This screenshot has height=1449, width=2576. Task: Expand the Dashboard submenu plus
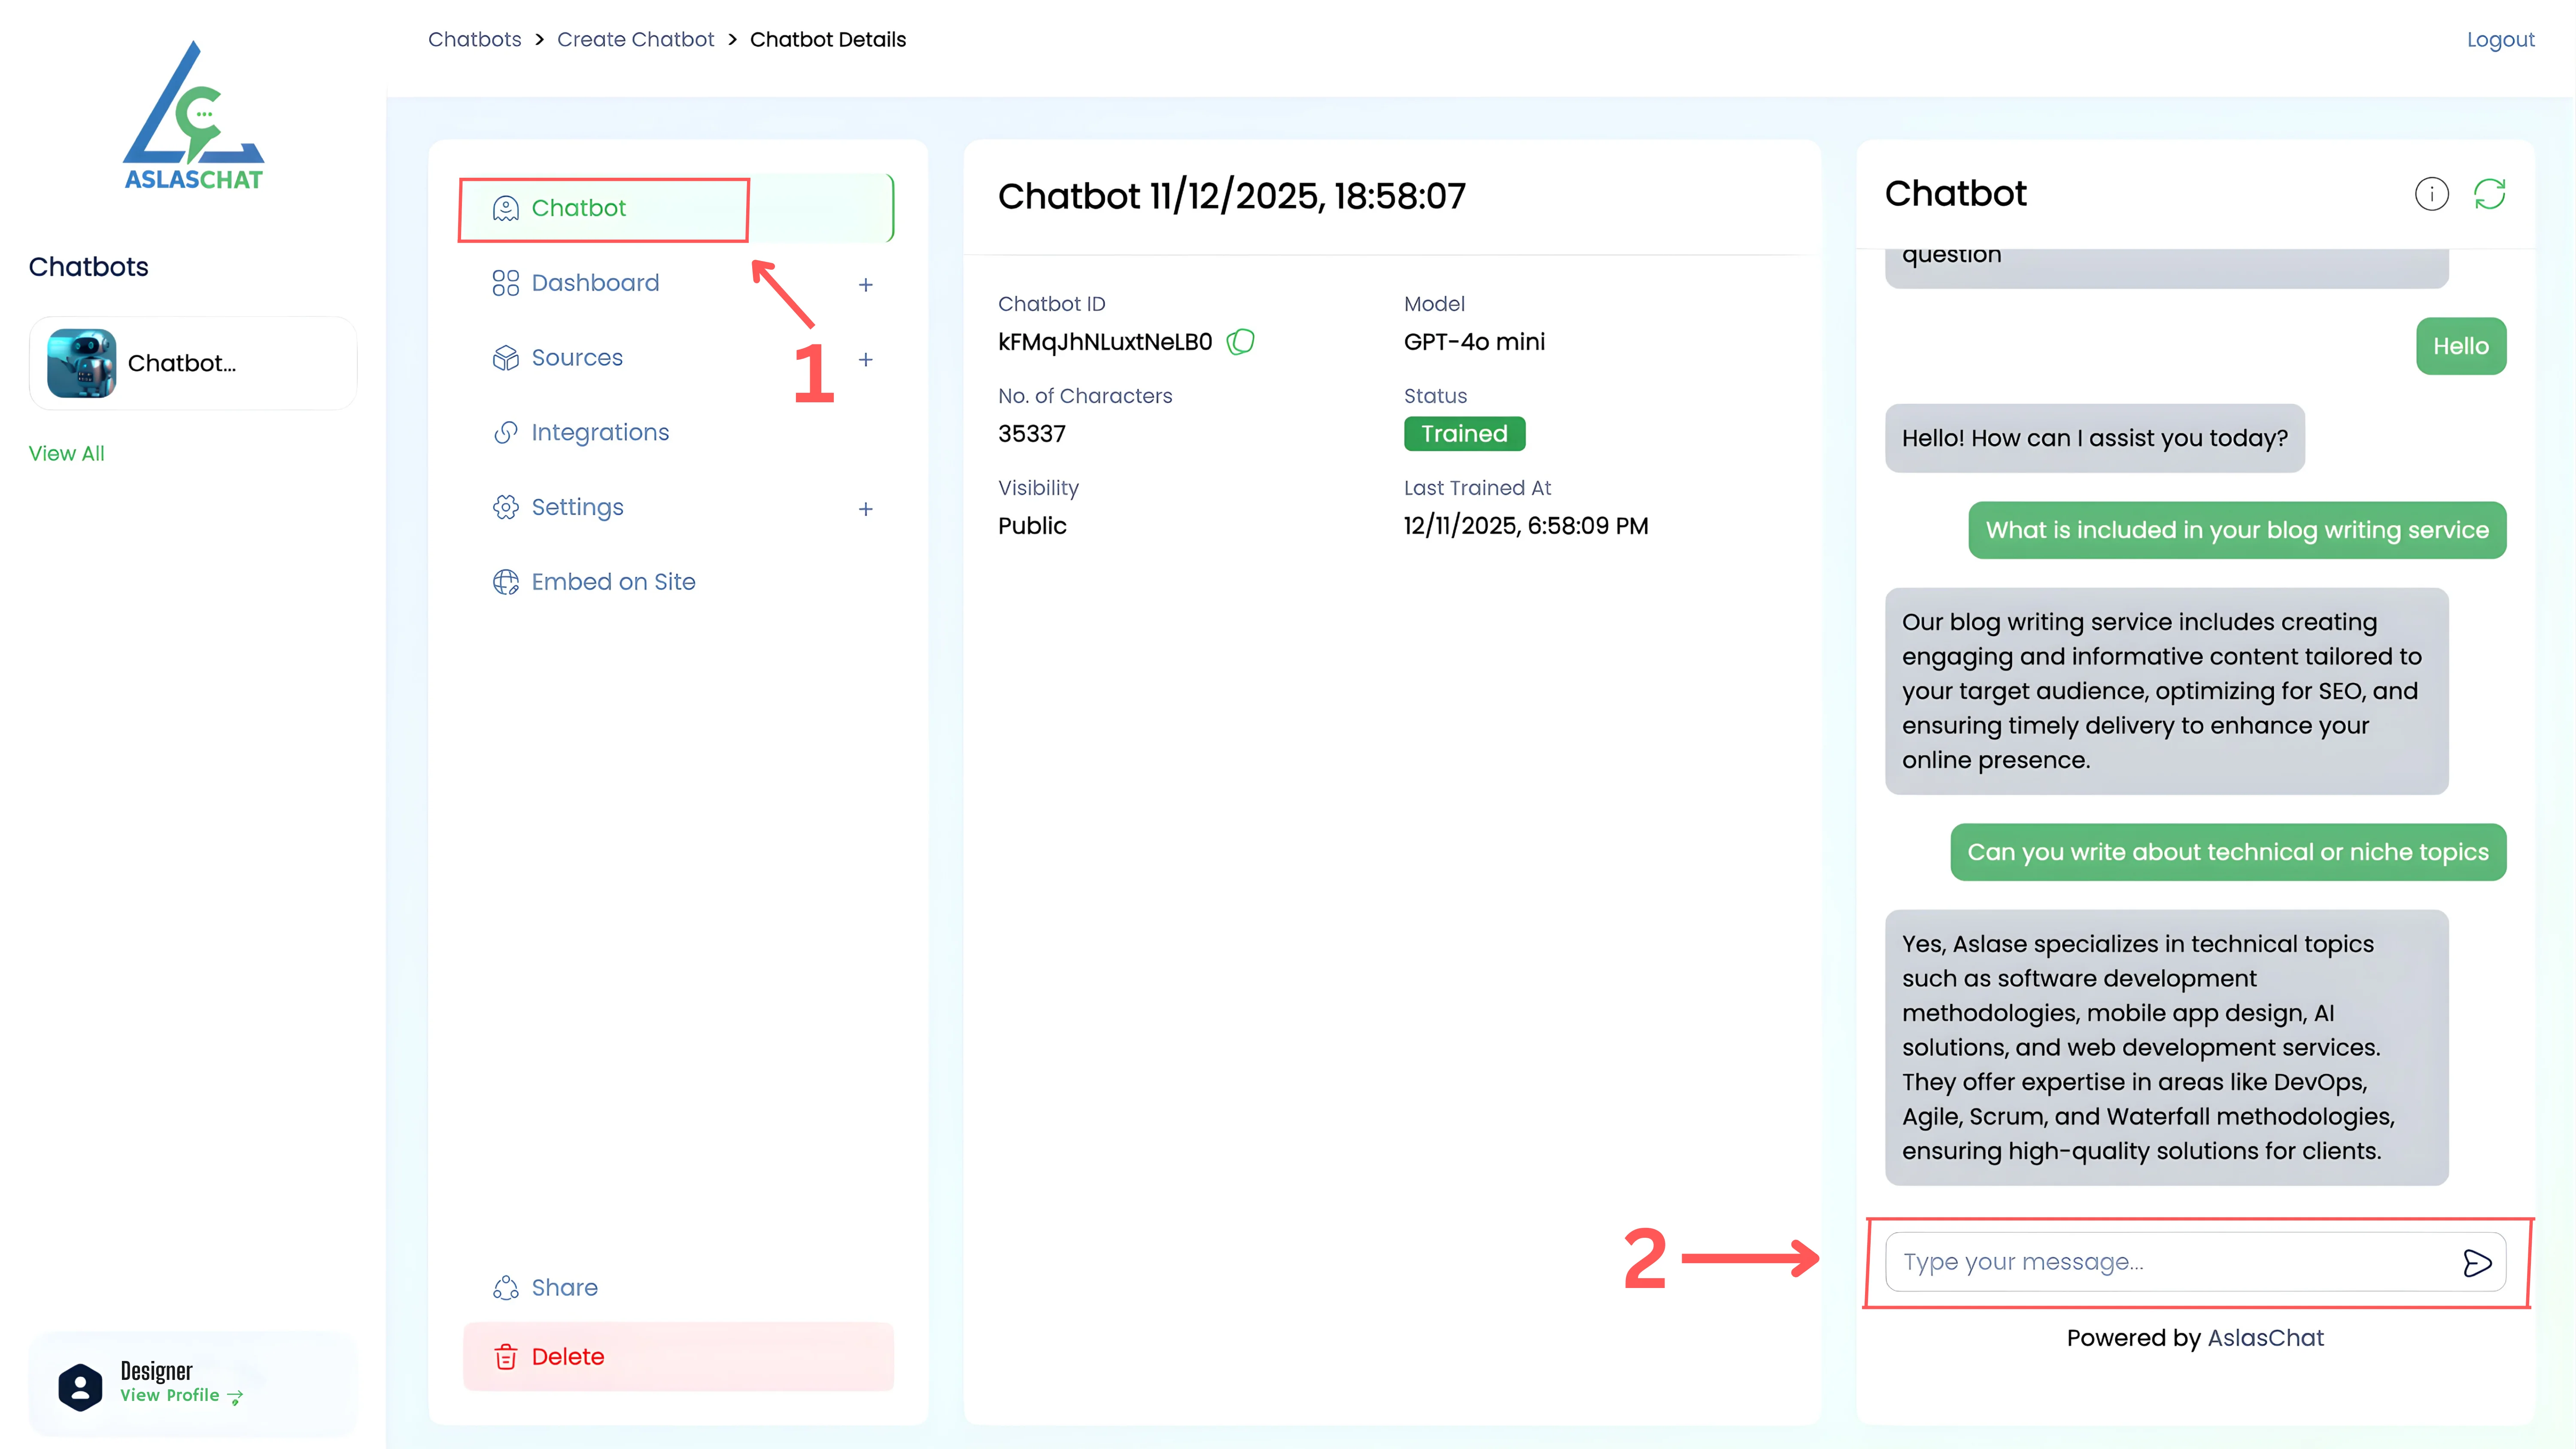tap(865, 285)
